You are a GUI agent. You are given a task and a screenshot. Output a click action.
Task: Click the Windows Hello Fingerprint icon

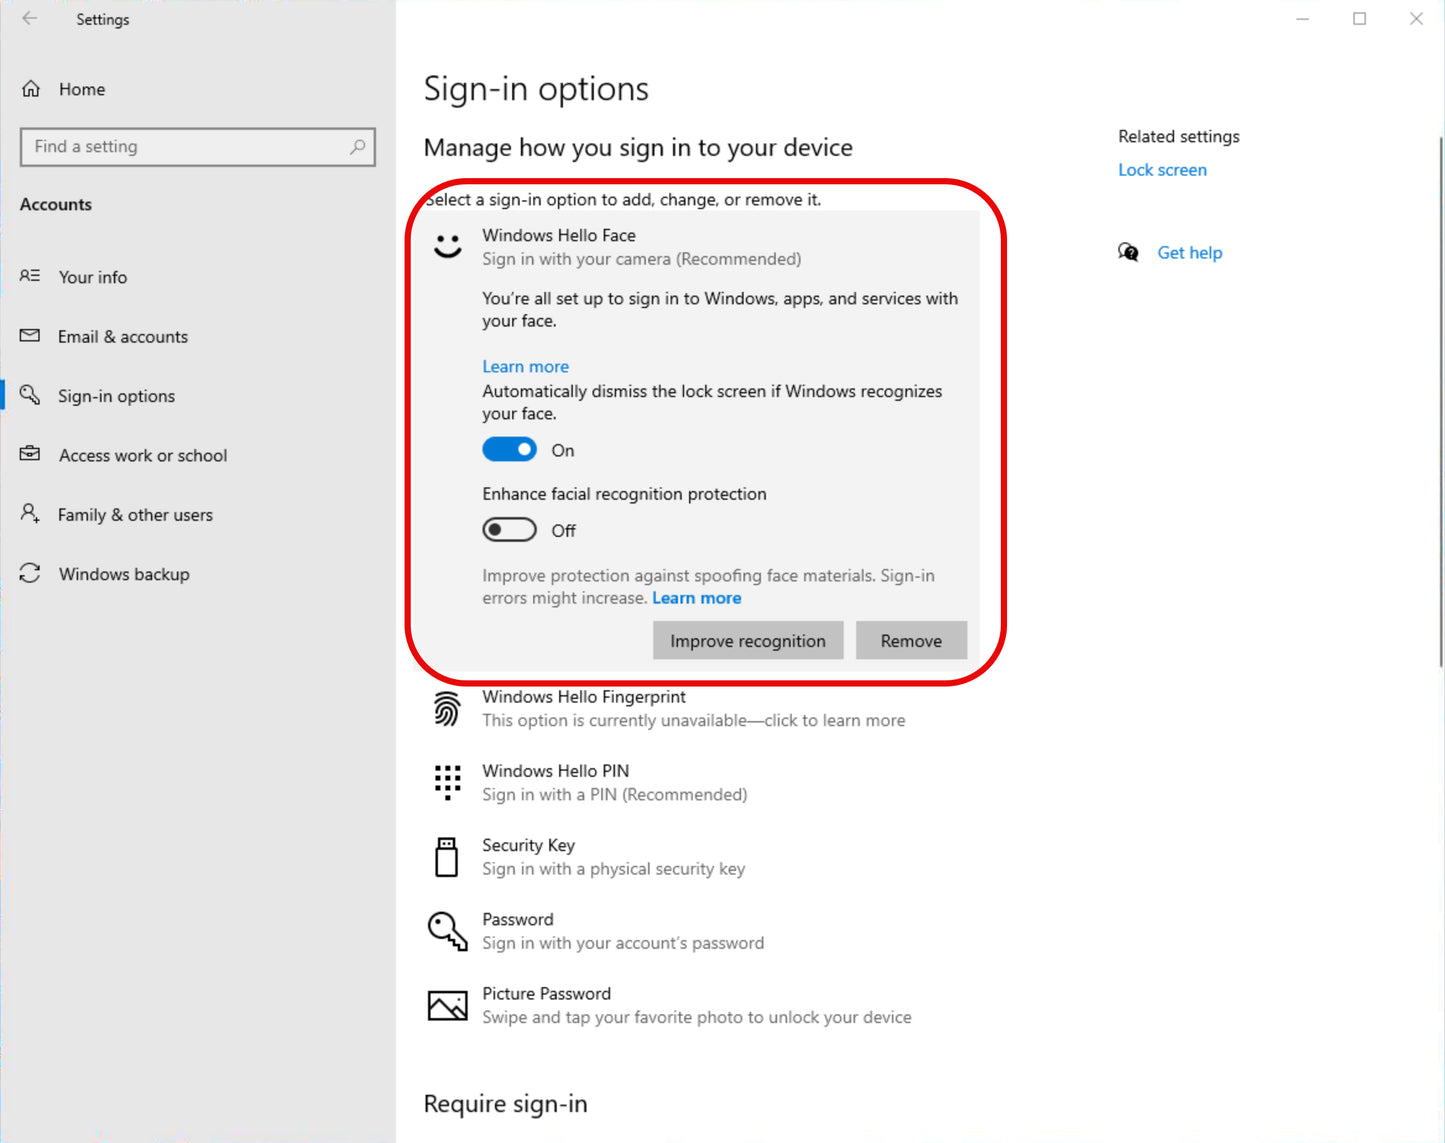point(447,708)
